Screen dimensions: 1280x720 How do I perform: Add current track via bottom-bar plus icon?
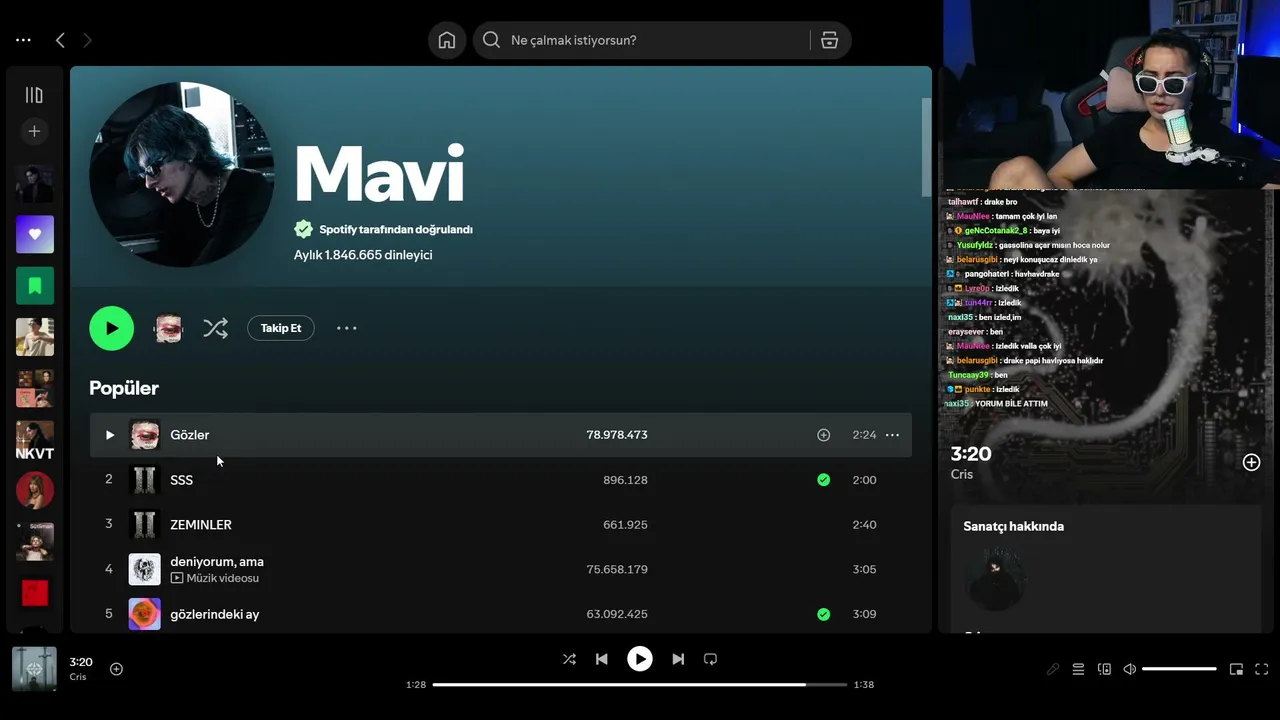point(116,669)
